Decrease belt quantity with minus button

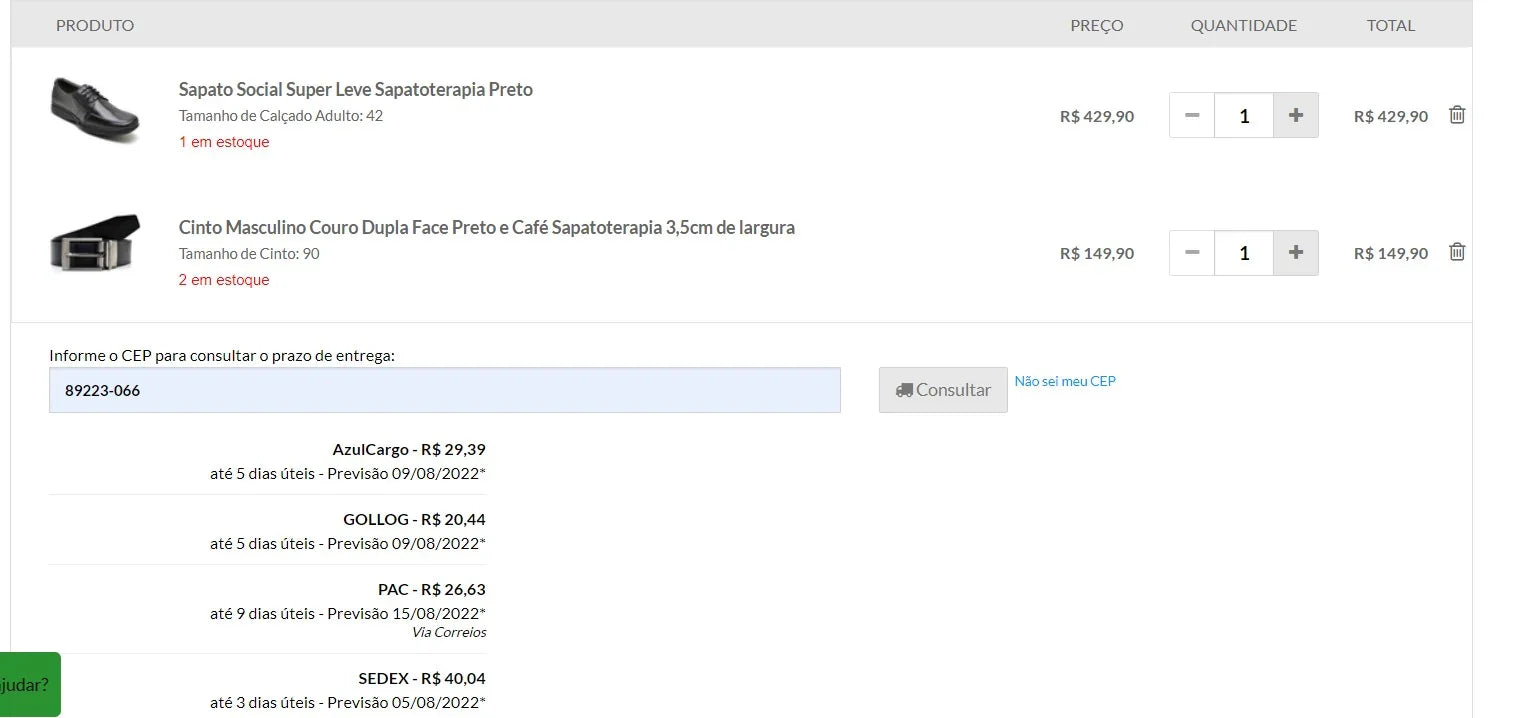pos(1192,253)
